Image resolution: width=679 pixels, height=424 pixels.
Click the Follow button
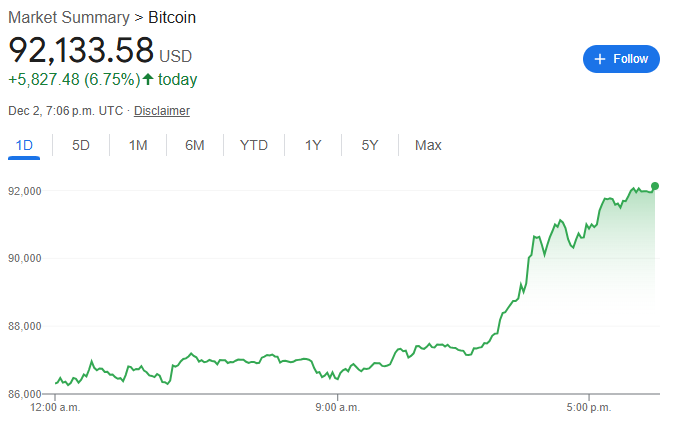[x=621, y=59]
